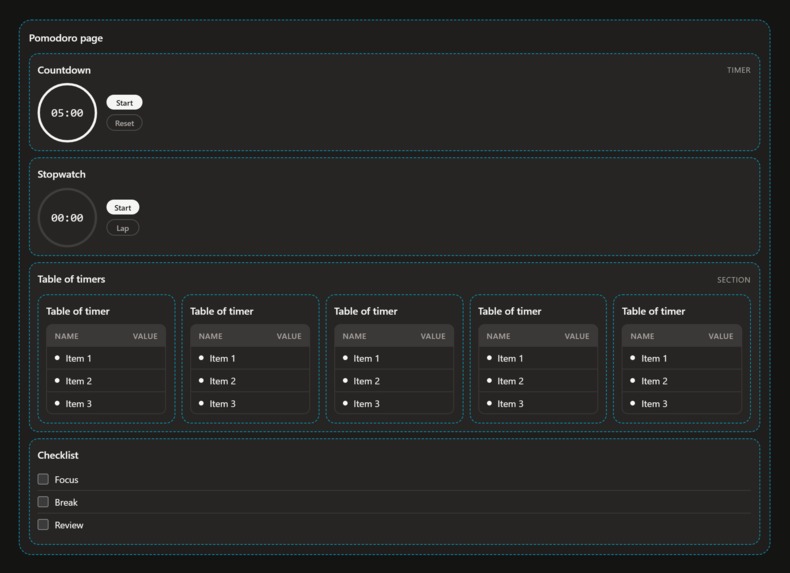Click VALUE header in the second timer table
Image resolution: width=790 pixels, height=573 pixels.
(x=289, y=336)
